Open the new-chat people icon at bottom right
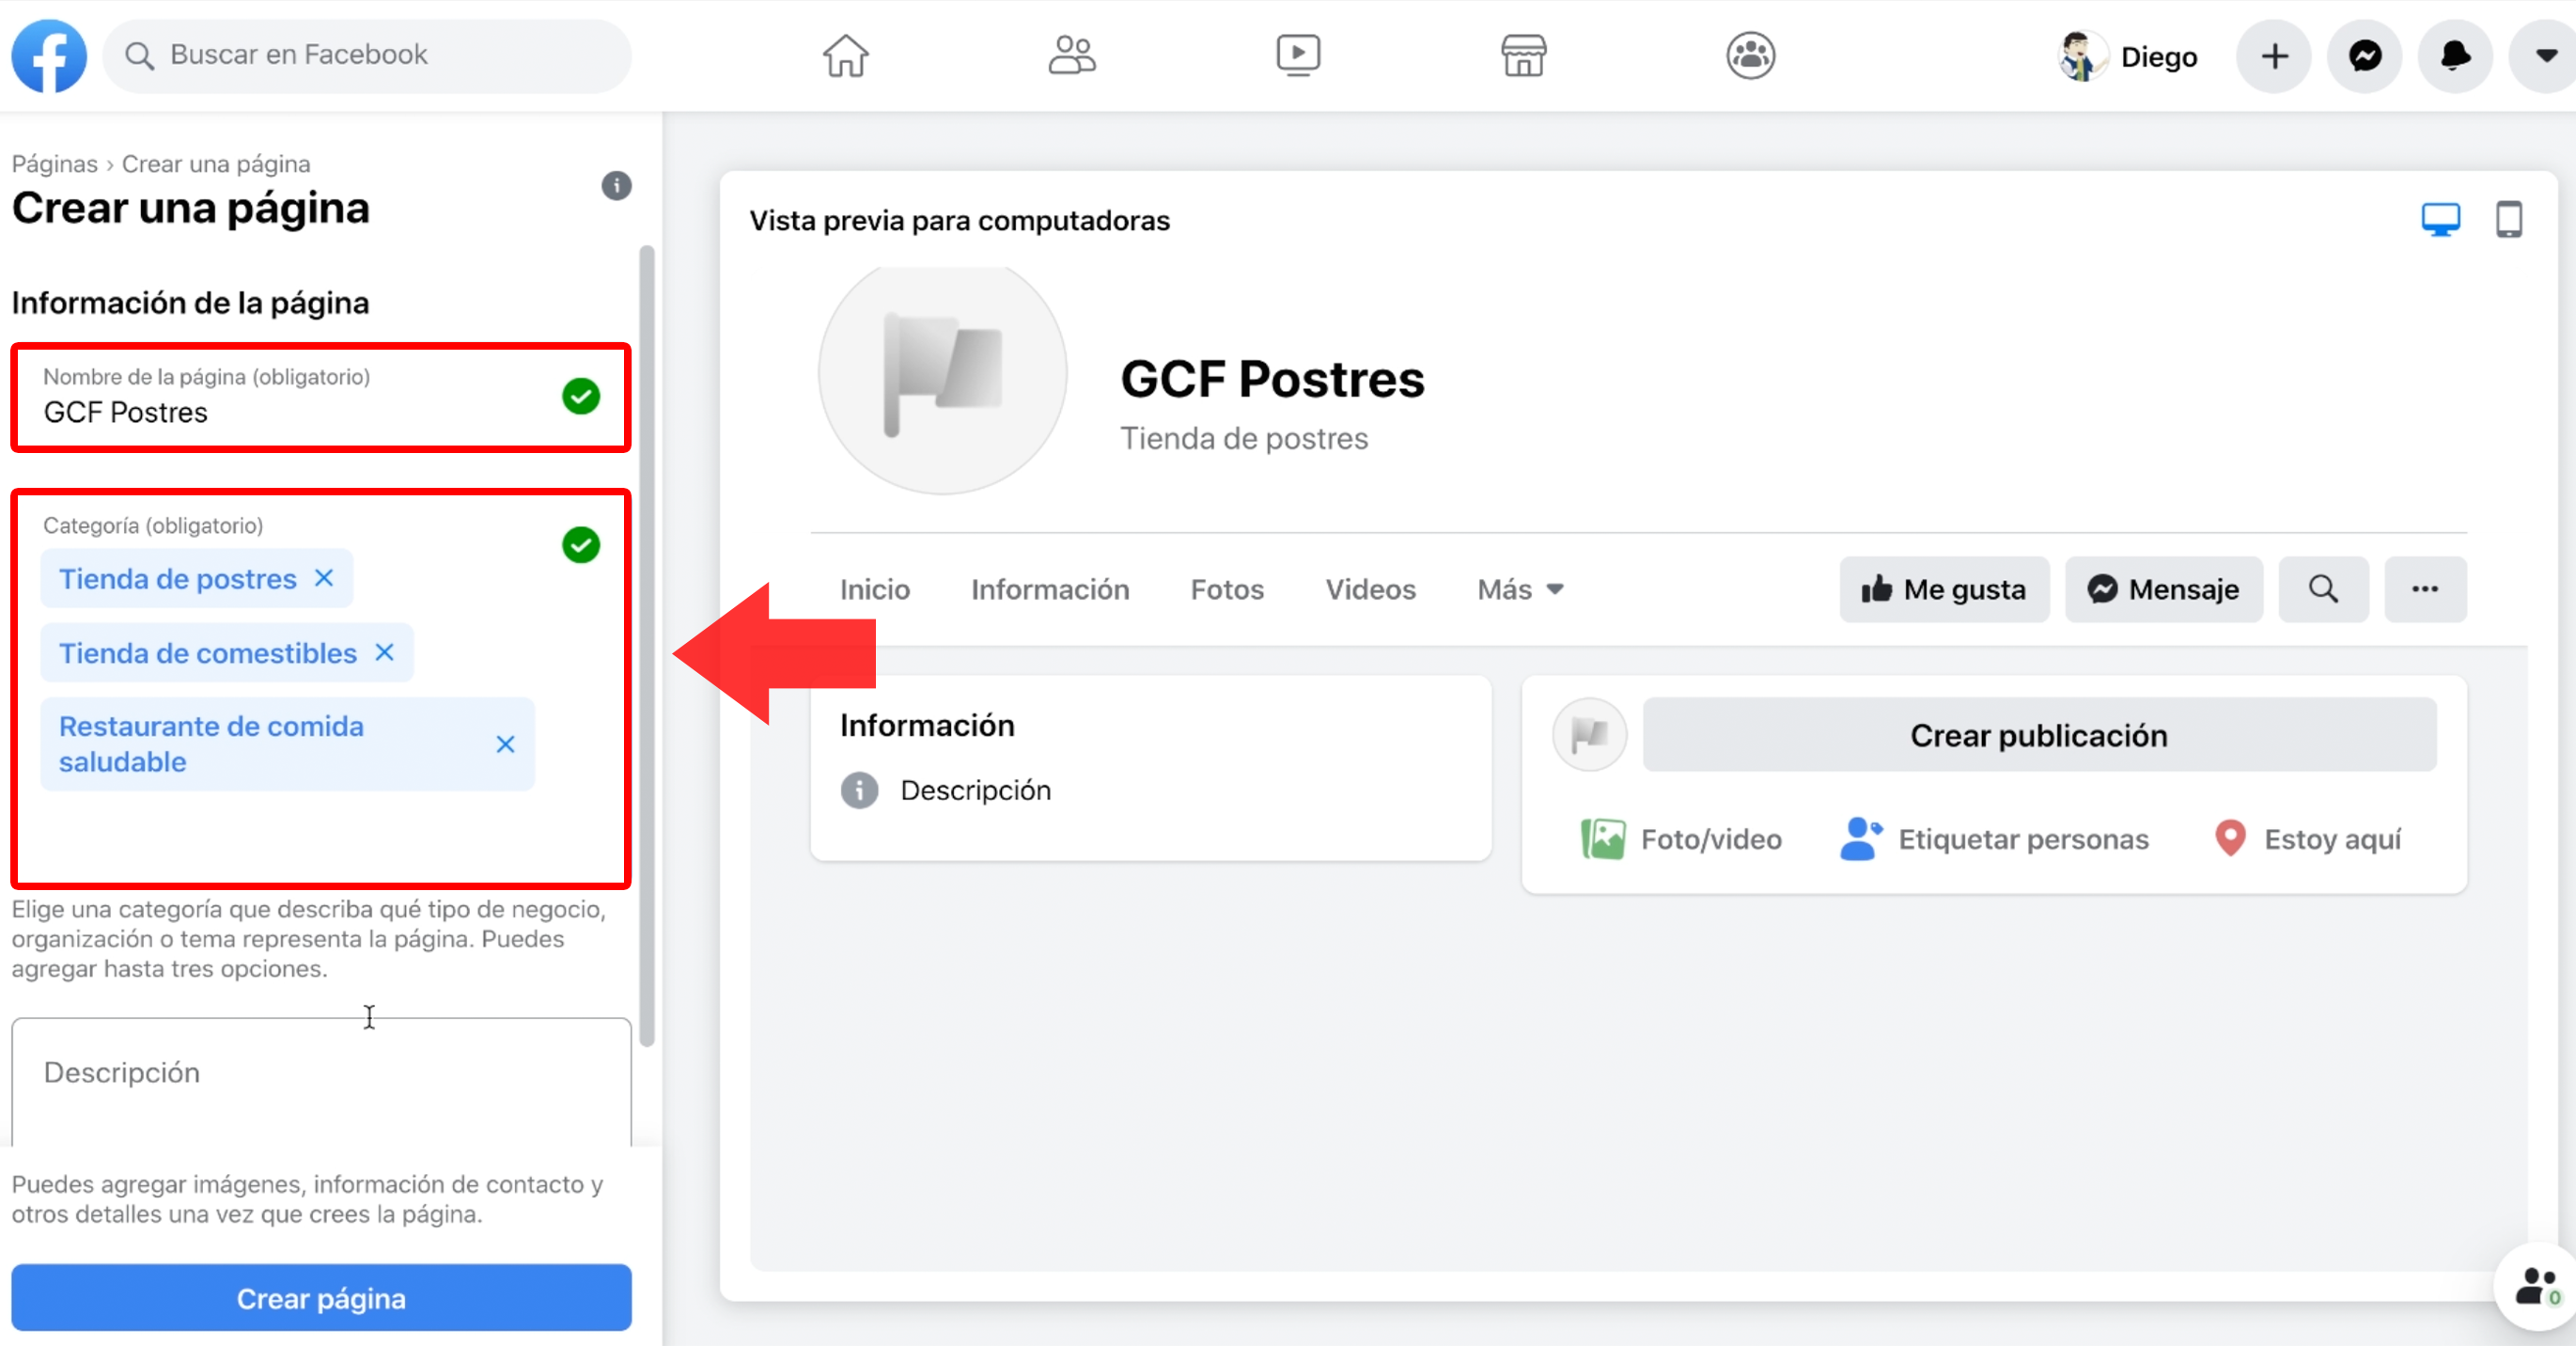 (x=2534, y=1287)
